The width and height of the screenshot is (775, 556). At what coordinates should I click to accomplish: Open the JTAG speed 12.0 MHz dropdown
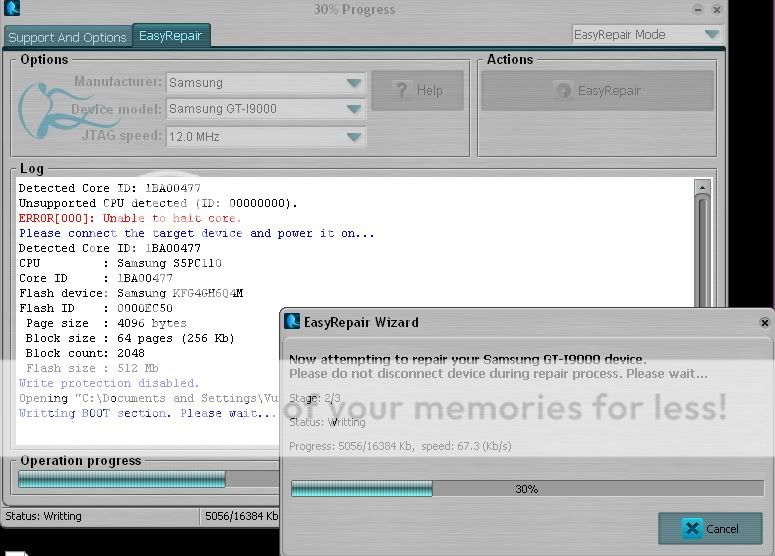(266, 136)
